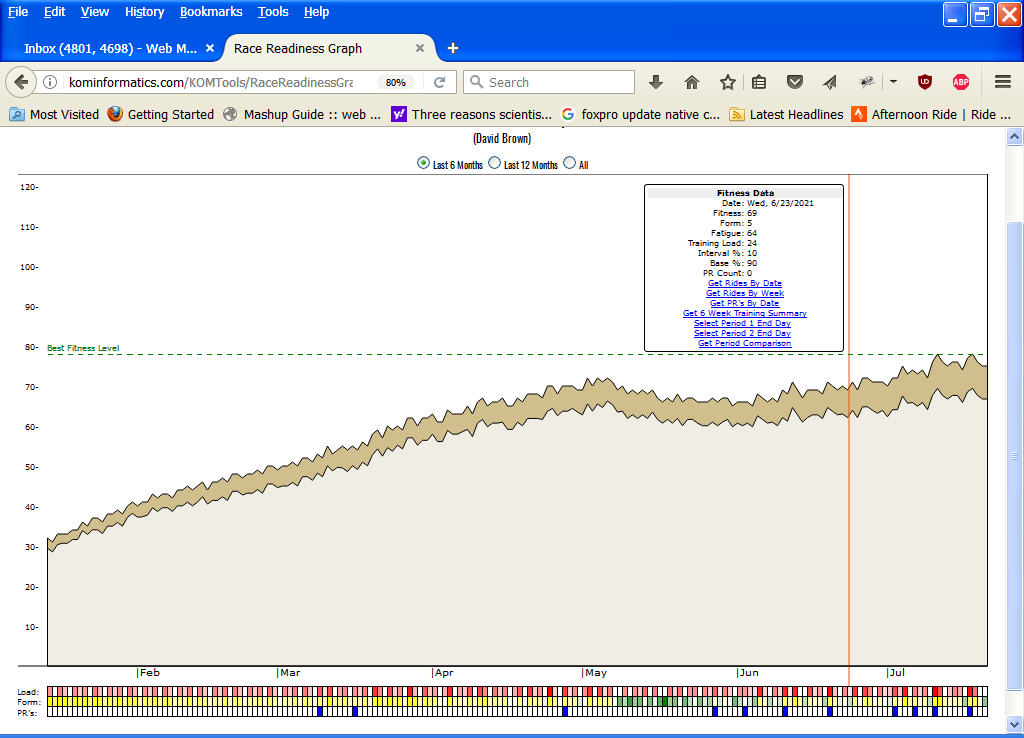Image resolution: width=1024 pixels, height=738 pixels.
Task: Expand the dropdown arrow beside the bug icon
Action: coord(893,82)
